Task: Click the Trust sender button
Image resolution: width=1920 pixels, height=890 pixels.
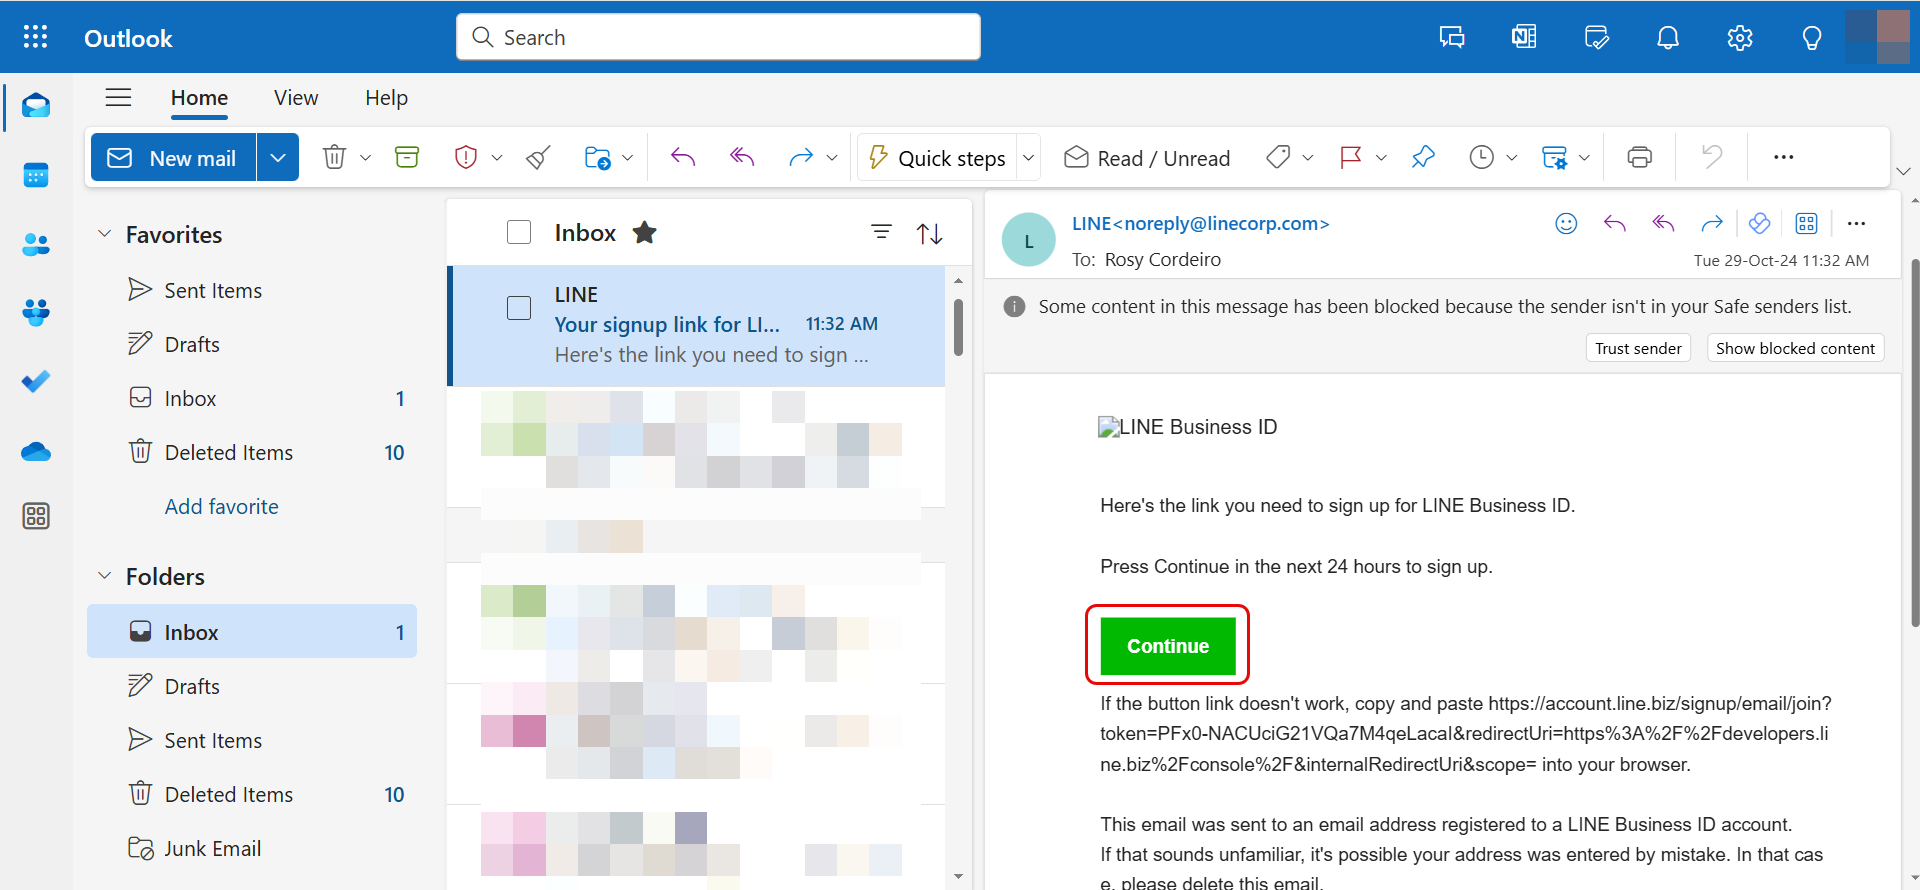Action: 1637,348
